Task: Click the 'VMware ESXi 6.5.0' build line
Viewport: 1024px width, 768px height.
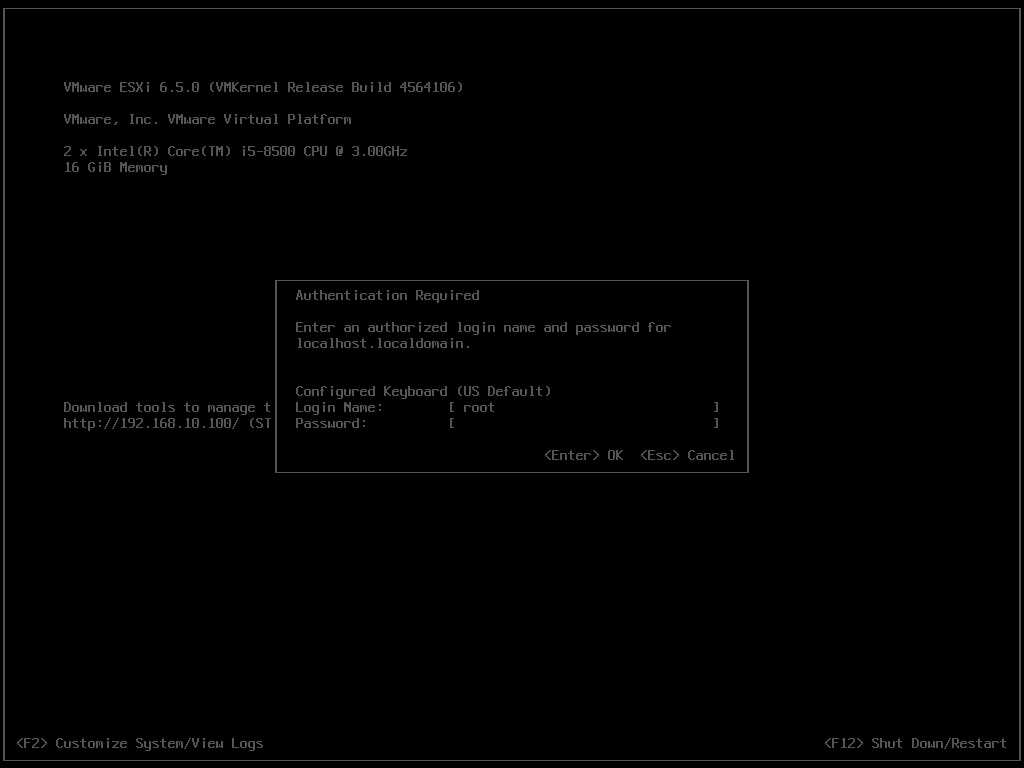Action: tap(263, 87)
